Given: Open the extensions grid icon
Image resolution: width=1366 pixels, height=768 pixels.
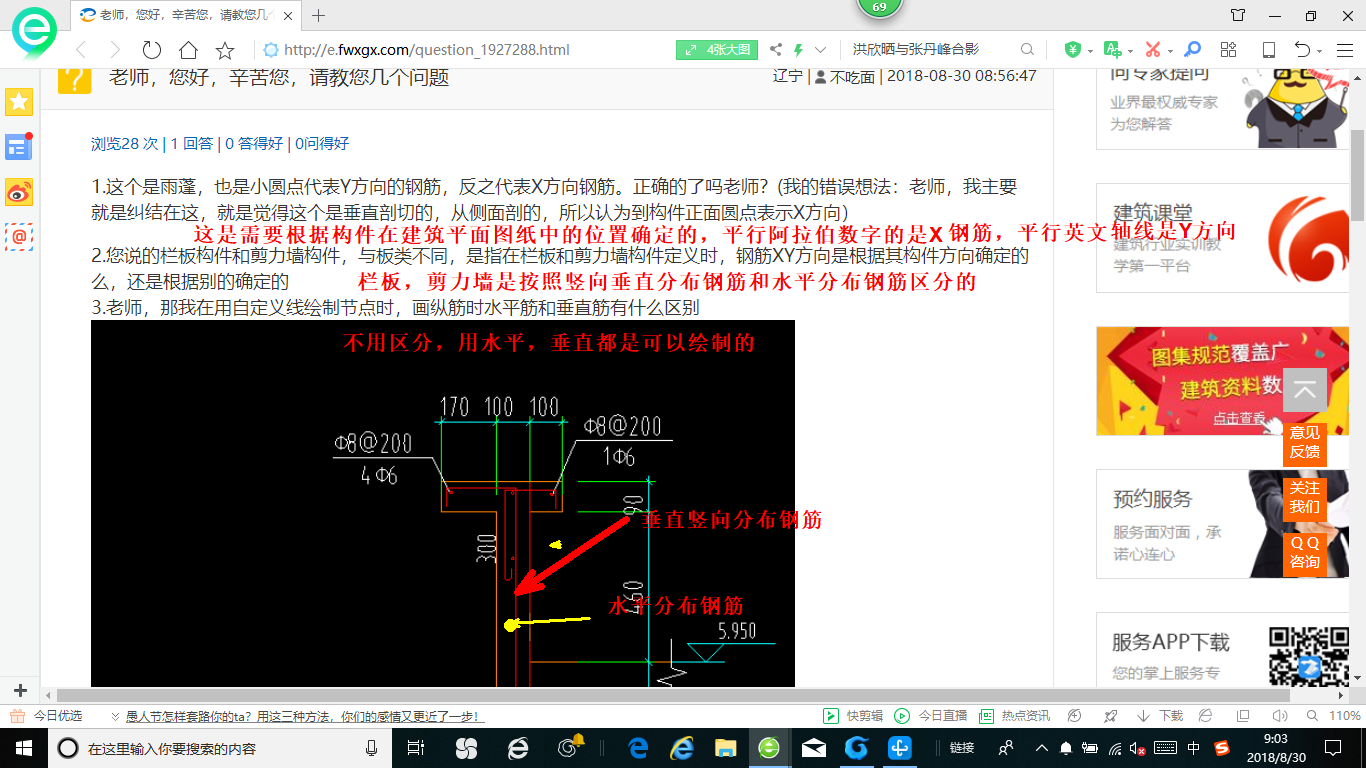Looking at the screenshot, I should coord(1229,49).
